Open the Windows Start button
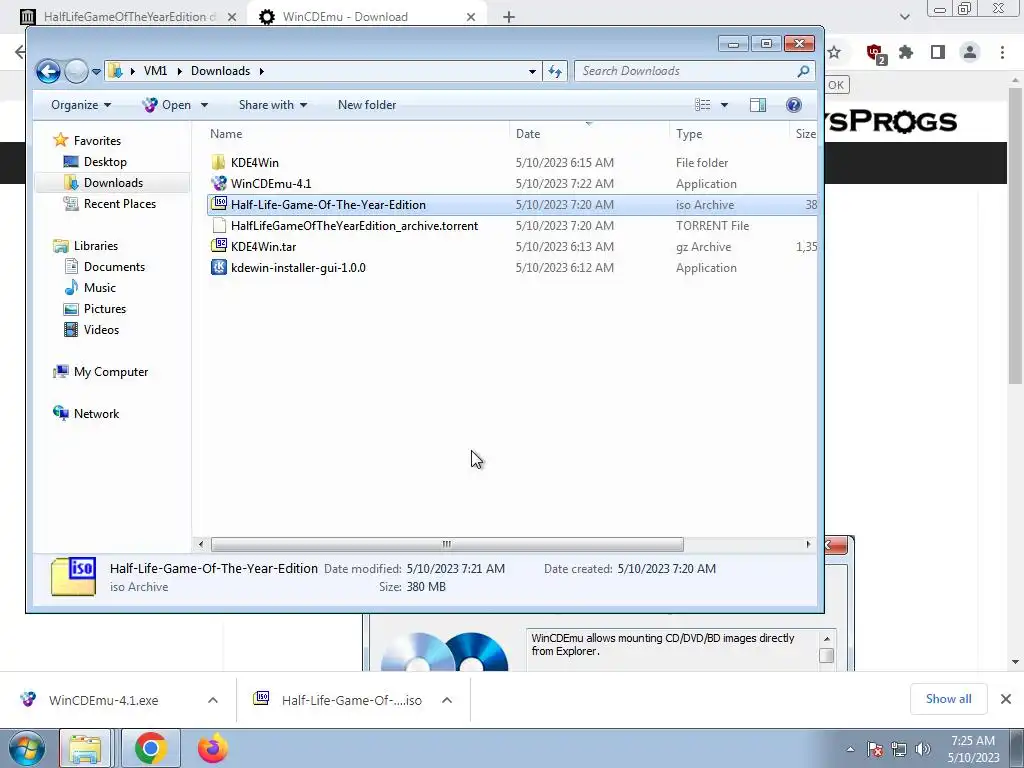This screenshot has height=768, width=1024. [x=26, y=748]
